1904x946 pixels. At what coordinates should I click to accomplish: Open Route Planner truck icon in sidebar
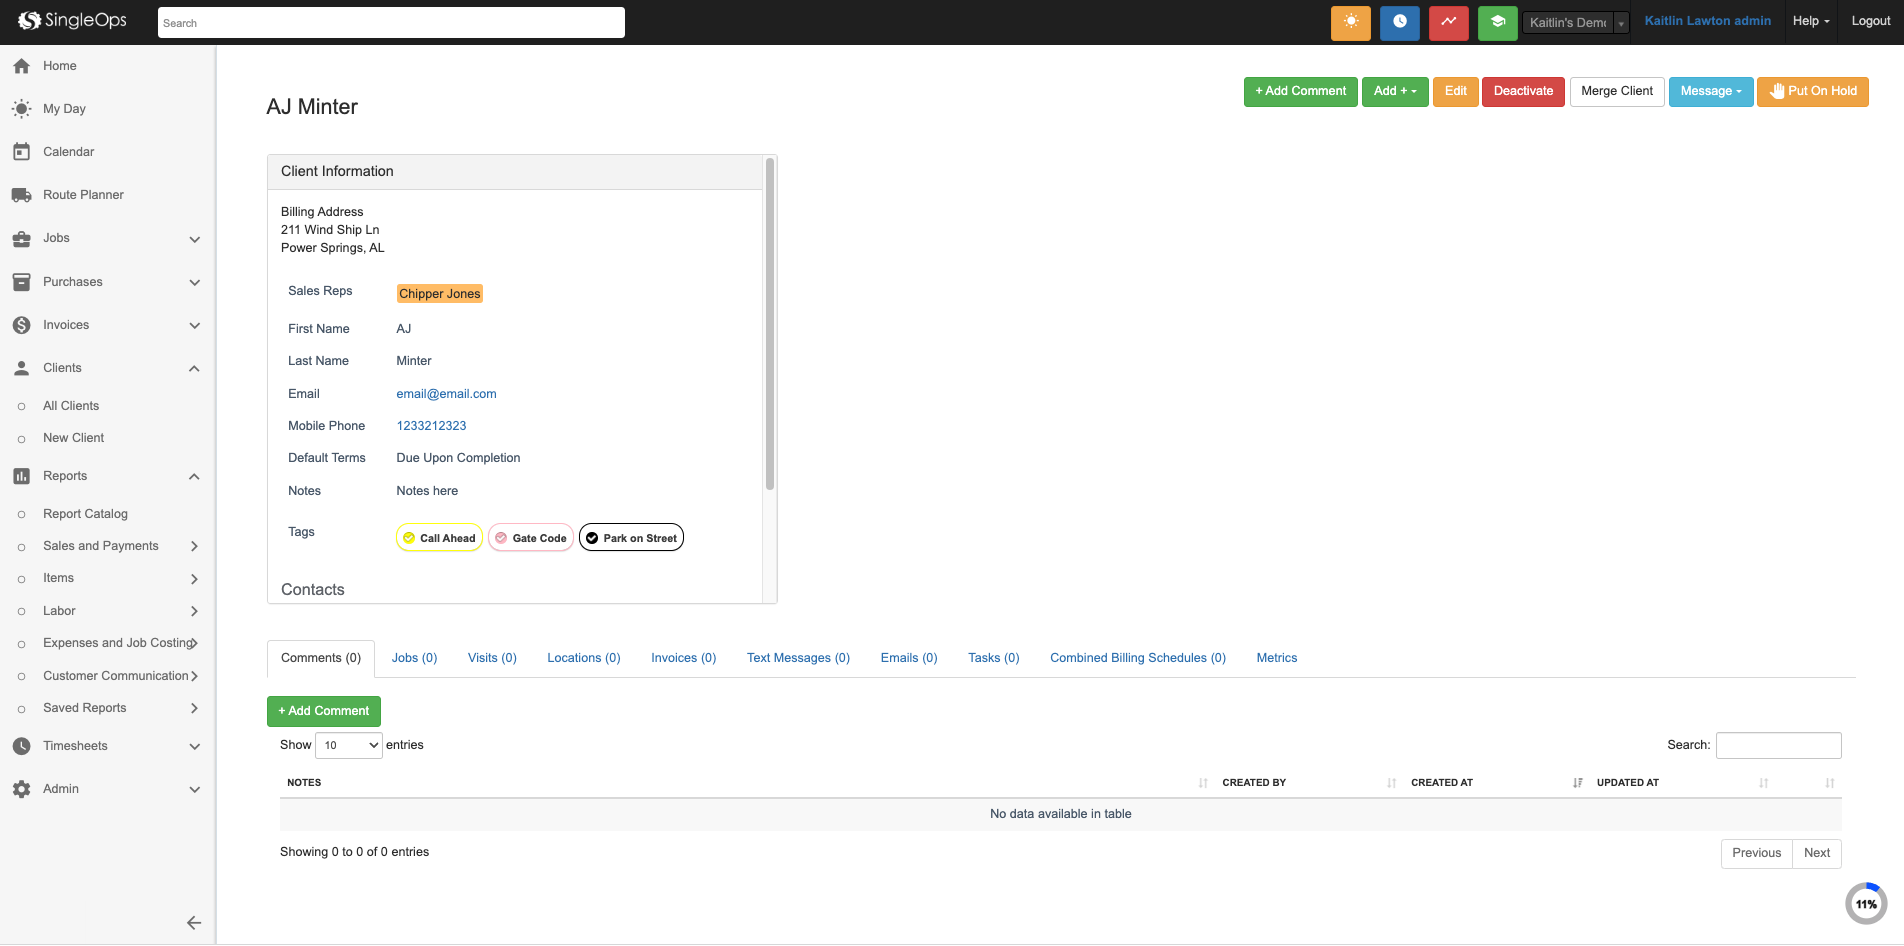point(22,195)
